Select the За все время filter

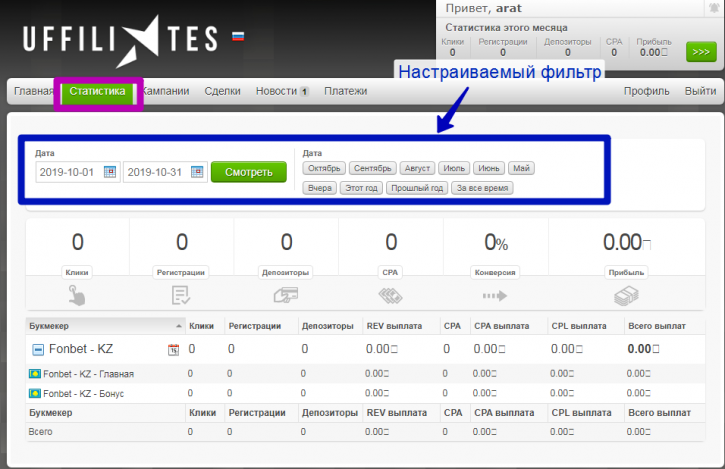click(x=482, y=188)
